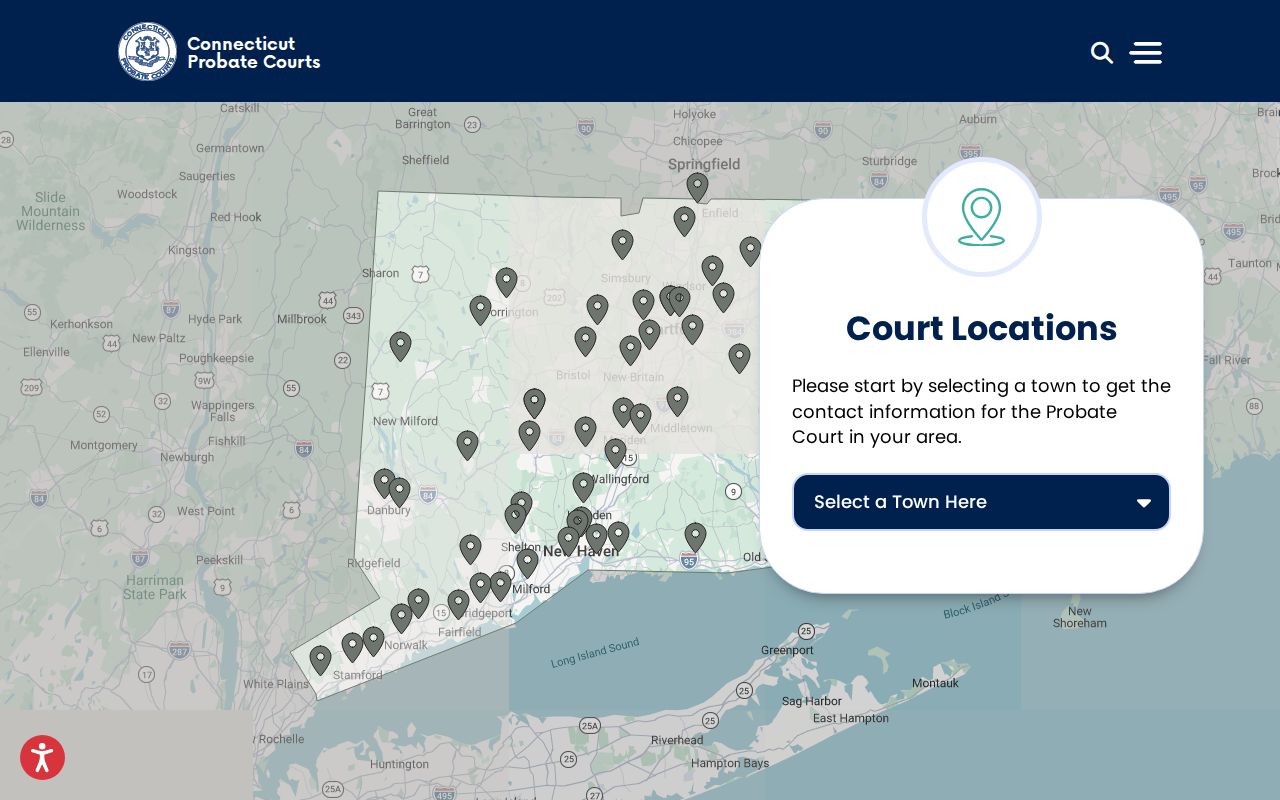Select pin partly overlapping I-384 shield area
The height and width of the screenshot is (800, 1280).
(x=739, y=358)
